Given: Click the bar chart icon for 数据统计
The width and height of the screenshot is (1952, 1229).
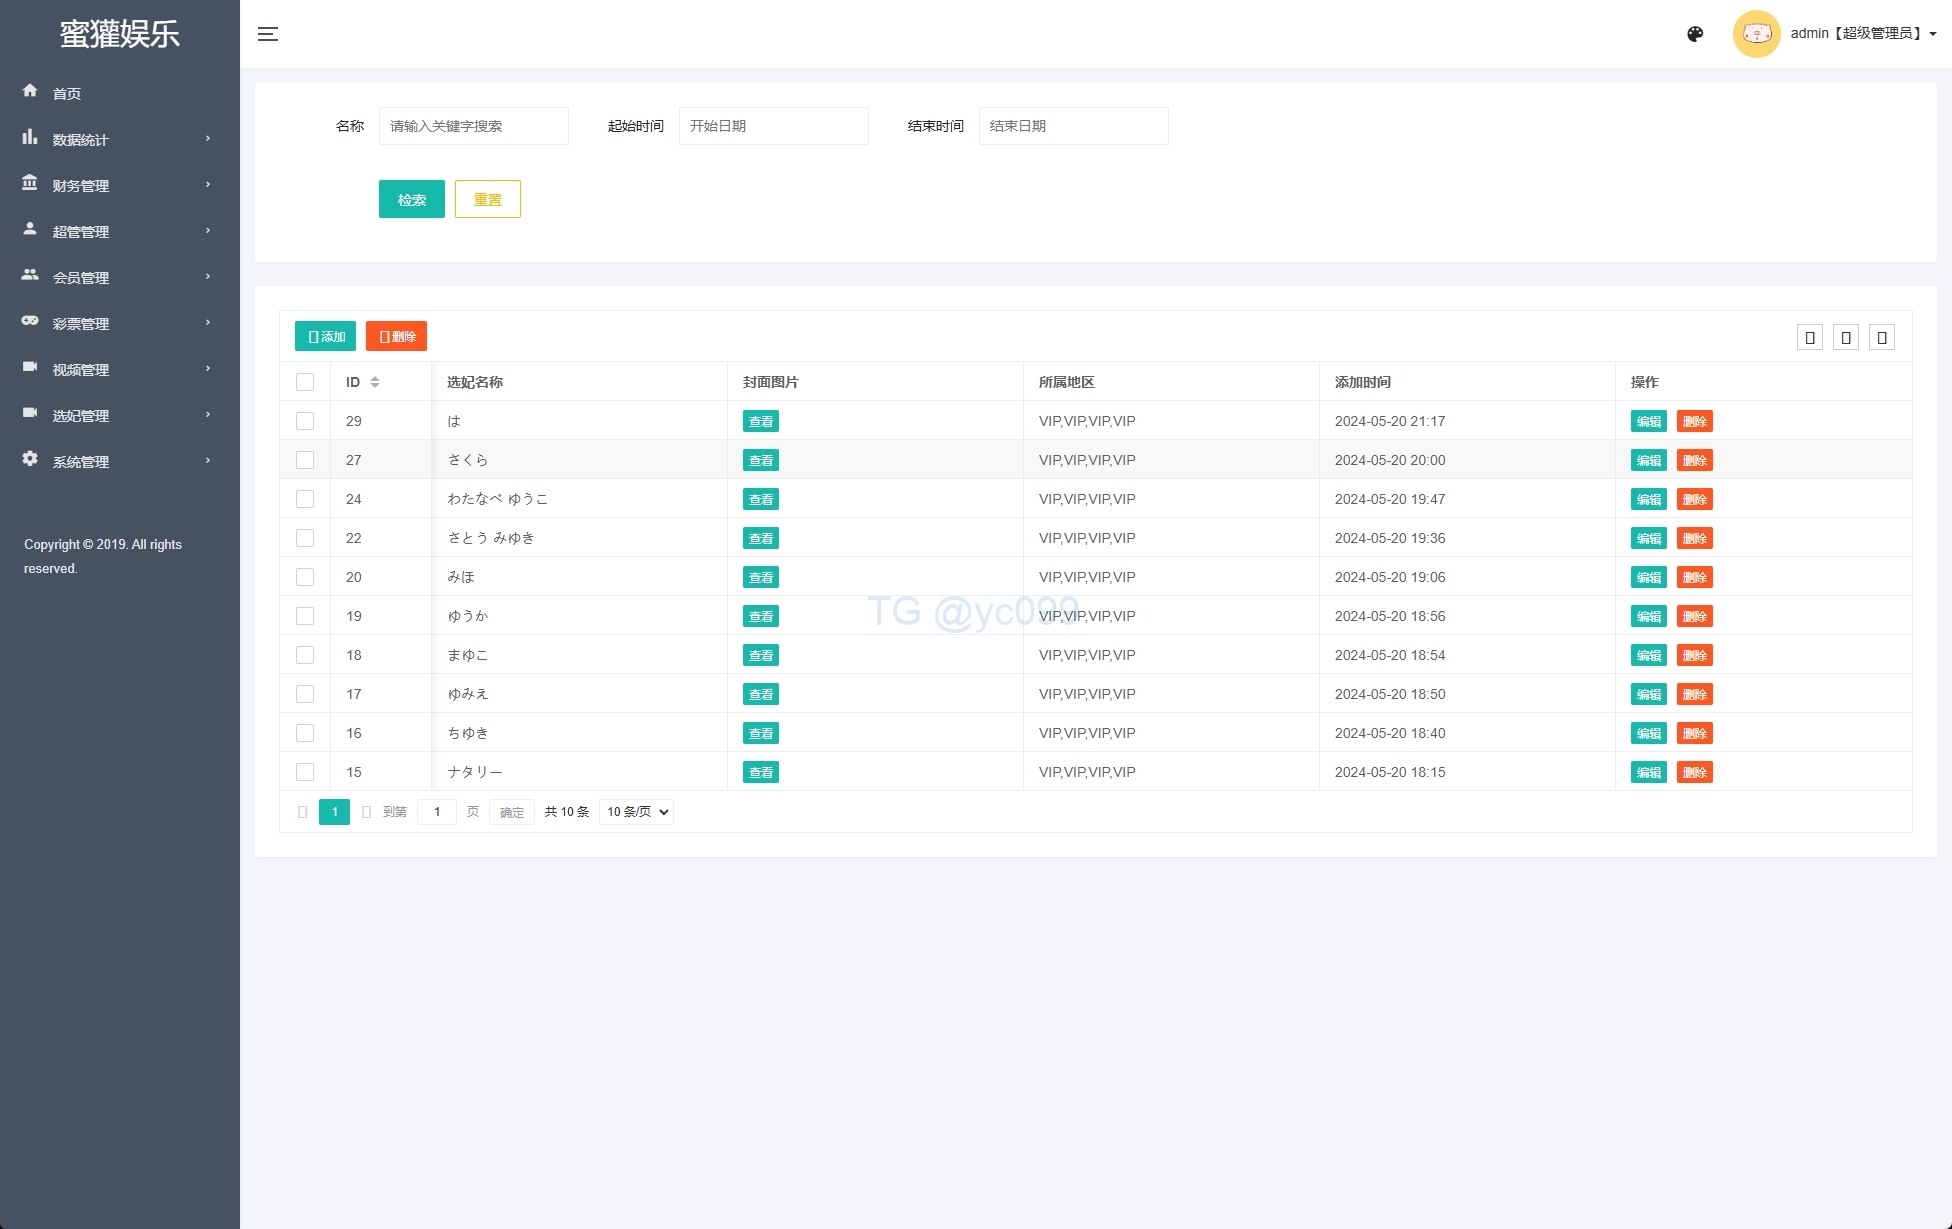Looking at the screenshot, I should tap(30, 137).
